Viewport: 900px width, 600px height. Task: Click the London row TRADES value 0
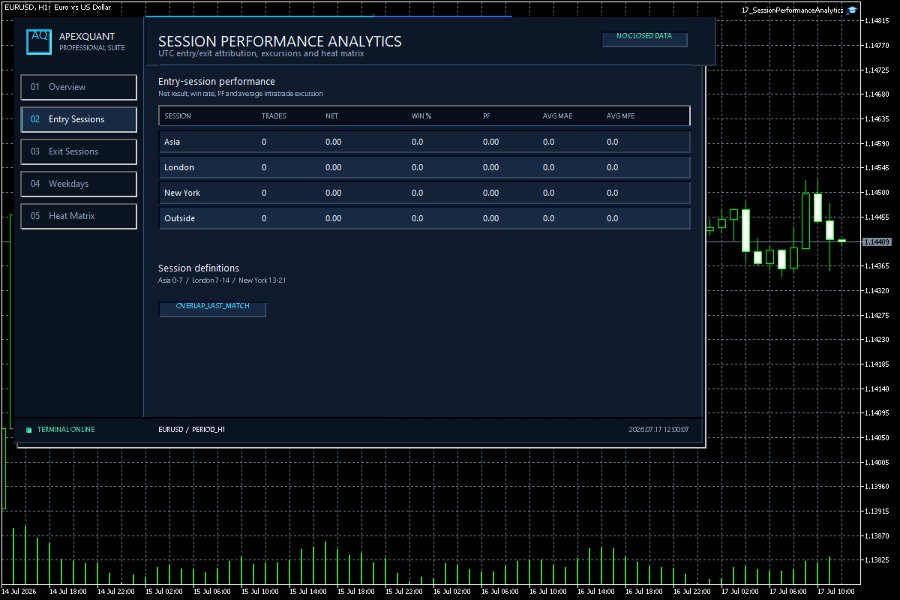point(264,167)
